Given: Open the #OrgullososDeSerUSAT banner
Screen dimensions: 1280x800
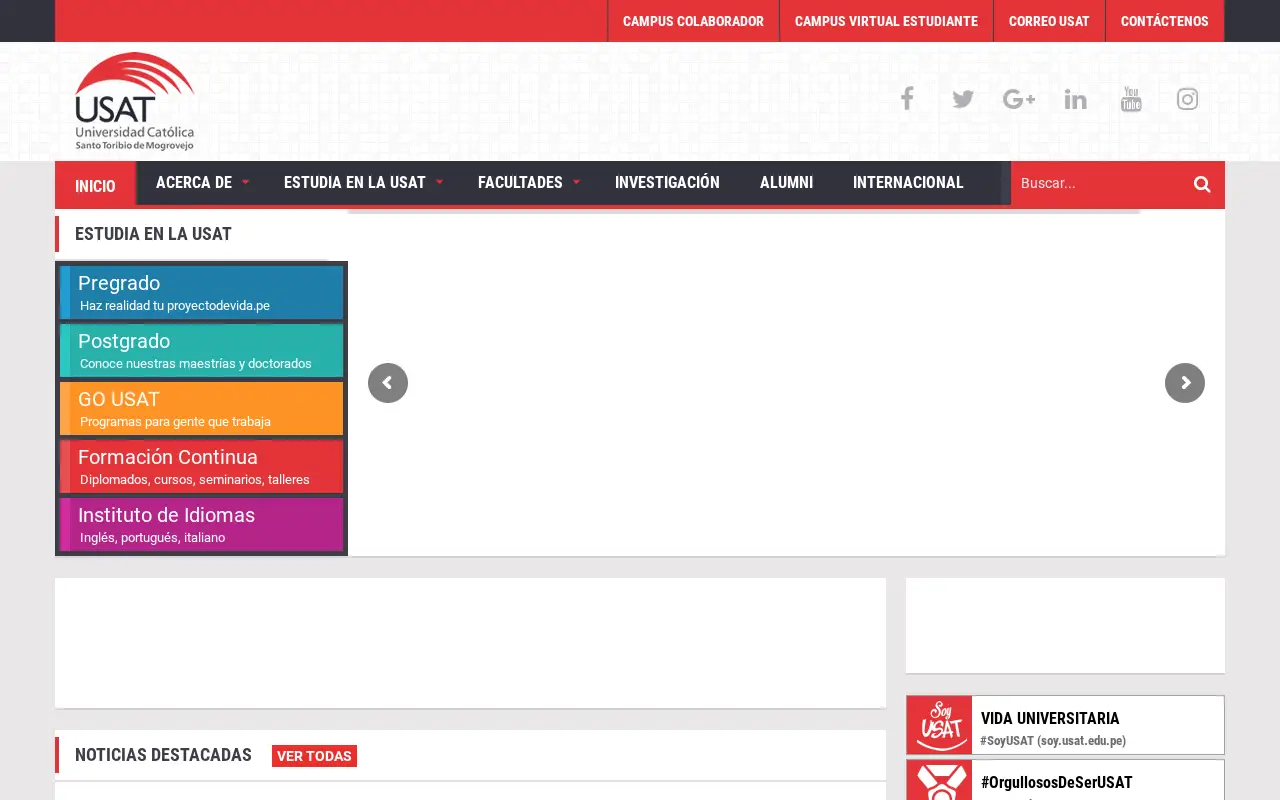Looking at the screenshot, I should pos(1065,781).
